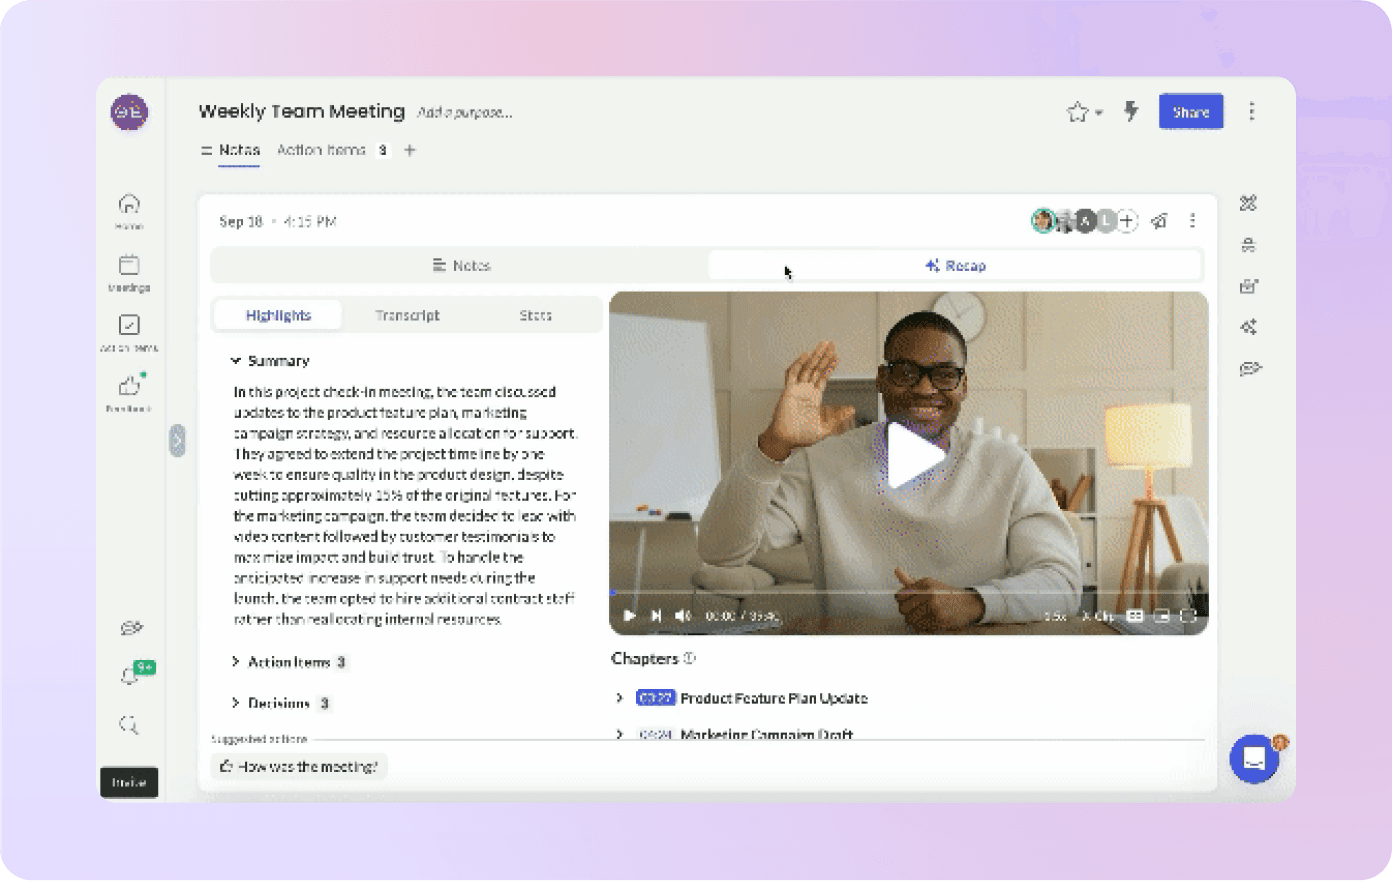Click the lightning bolt icon

click(x=1131, y=112)
